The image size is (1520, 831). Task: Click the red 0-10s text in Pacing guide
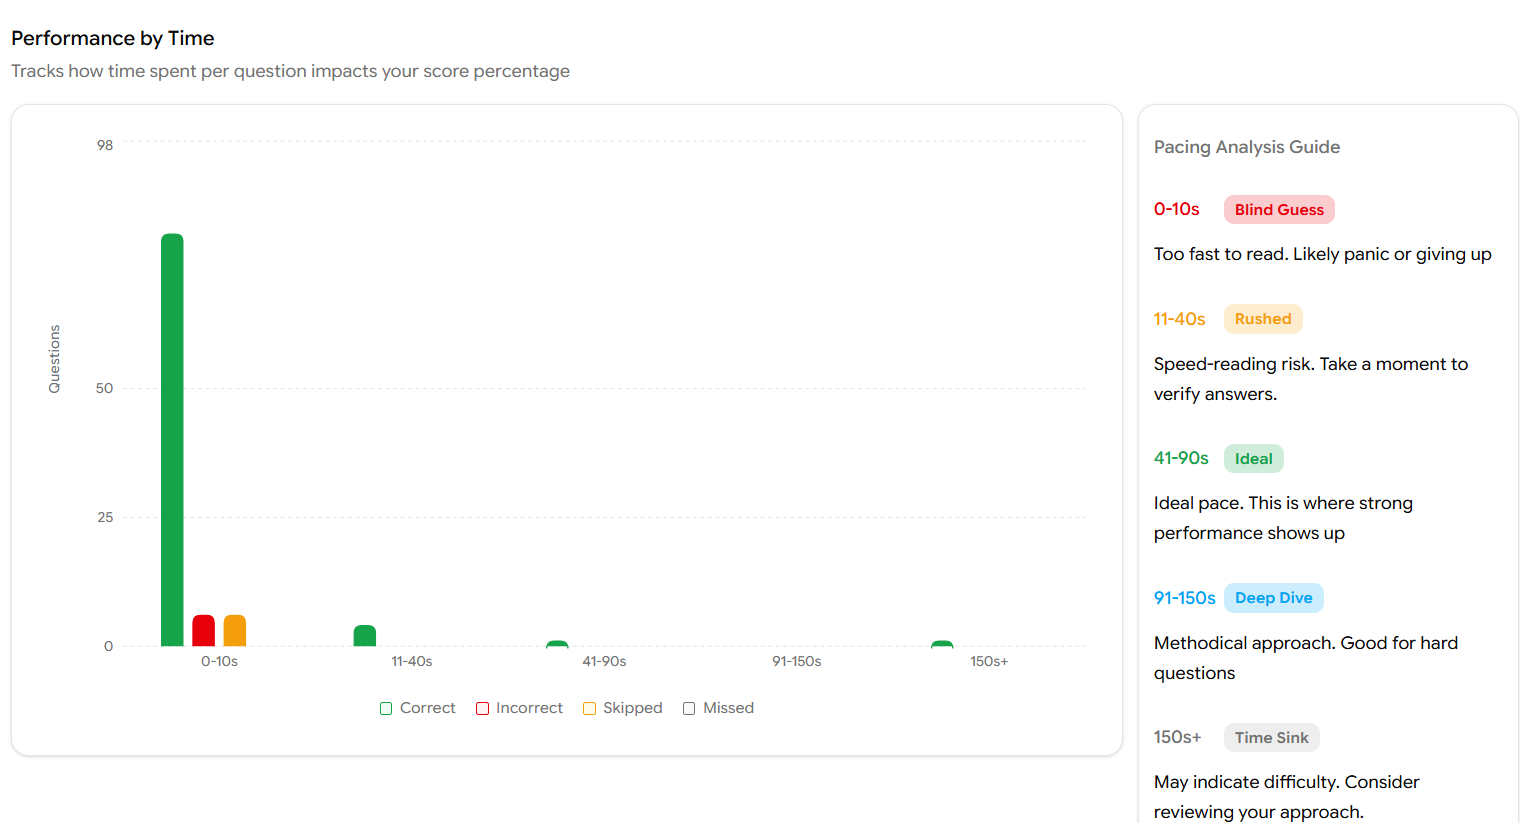1177,210
